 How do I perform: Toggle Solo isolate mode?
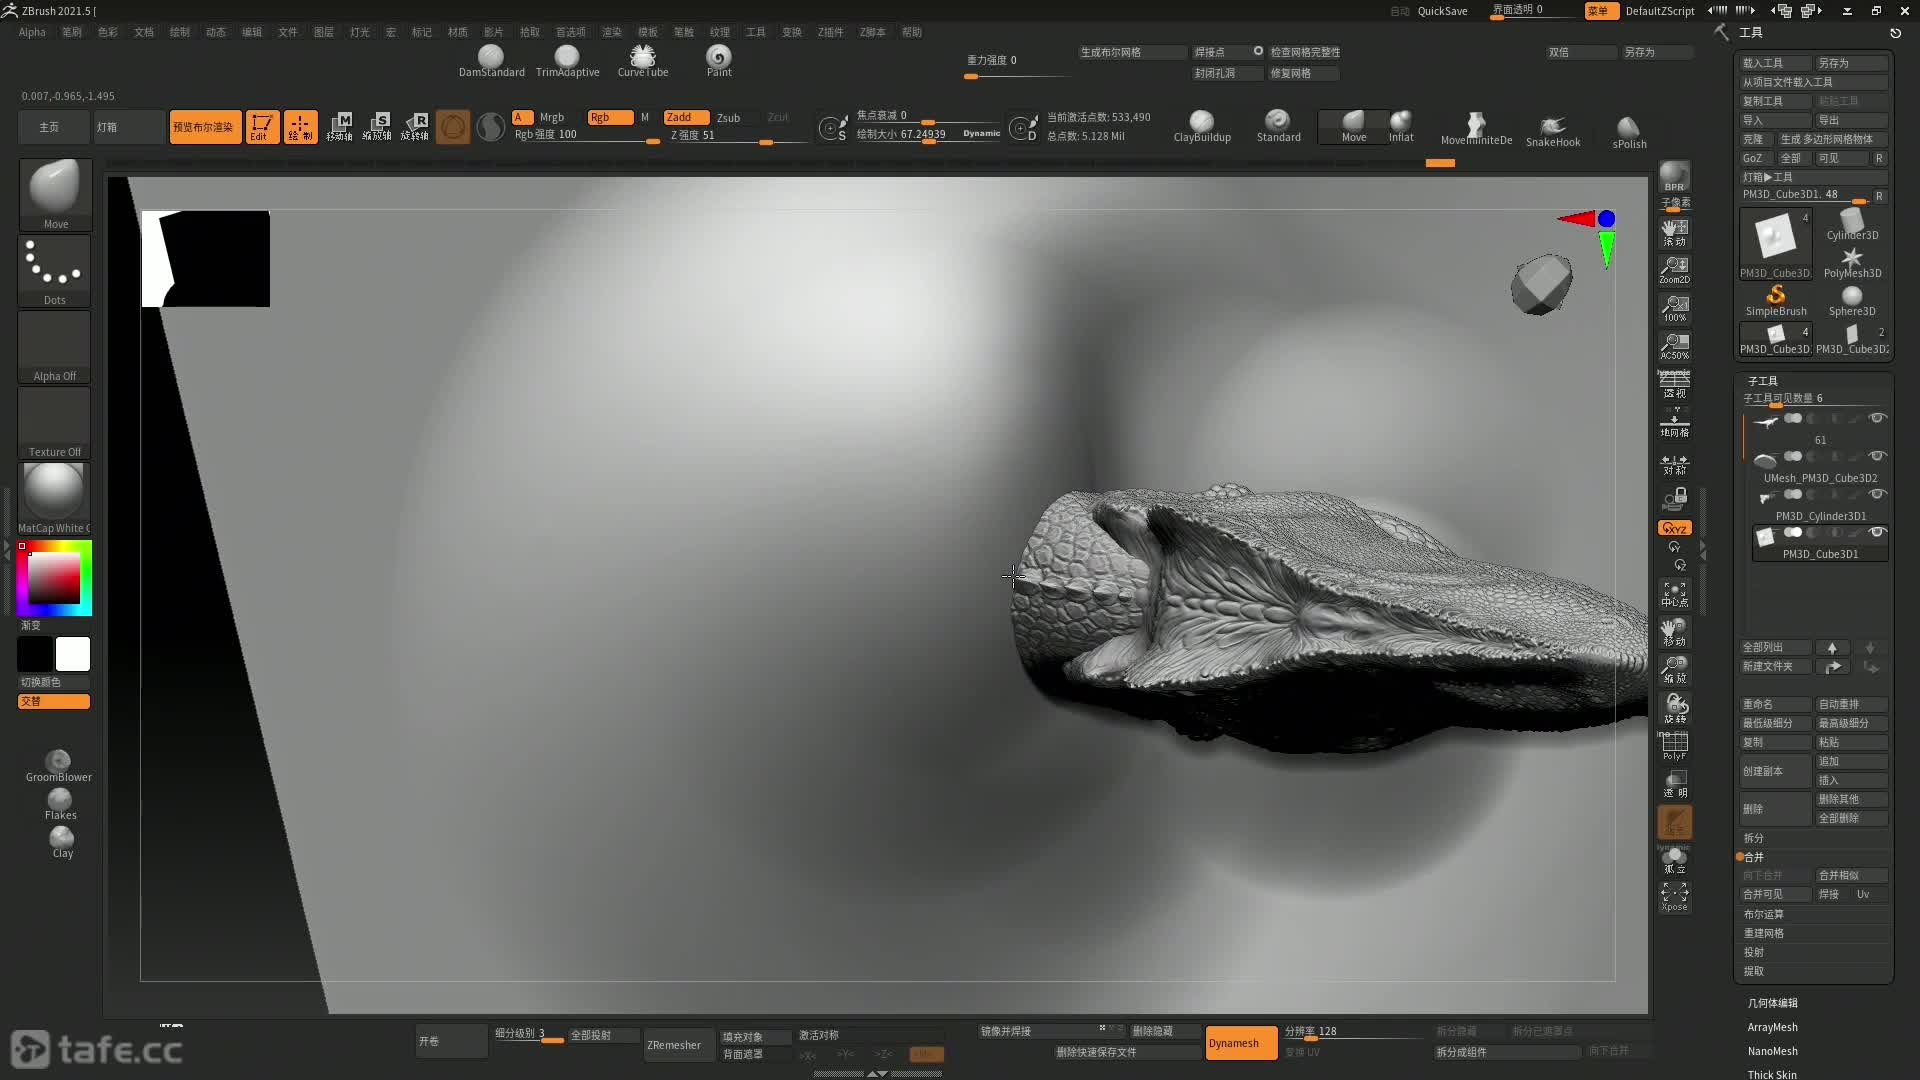coord(1674,859)
